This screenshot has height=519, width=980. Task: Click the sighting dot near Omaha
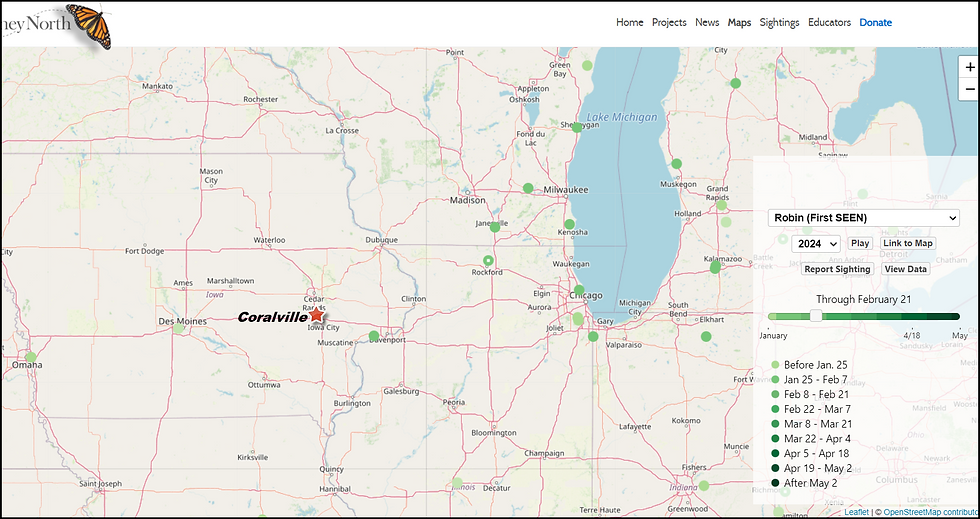(x=31, y=357)
